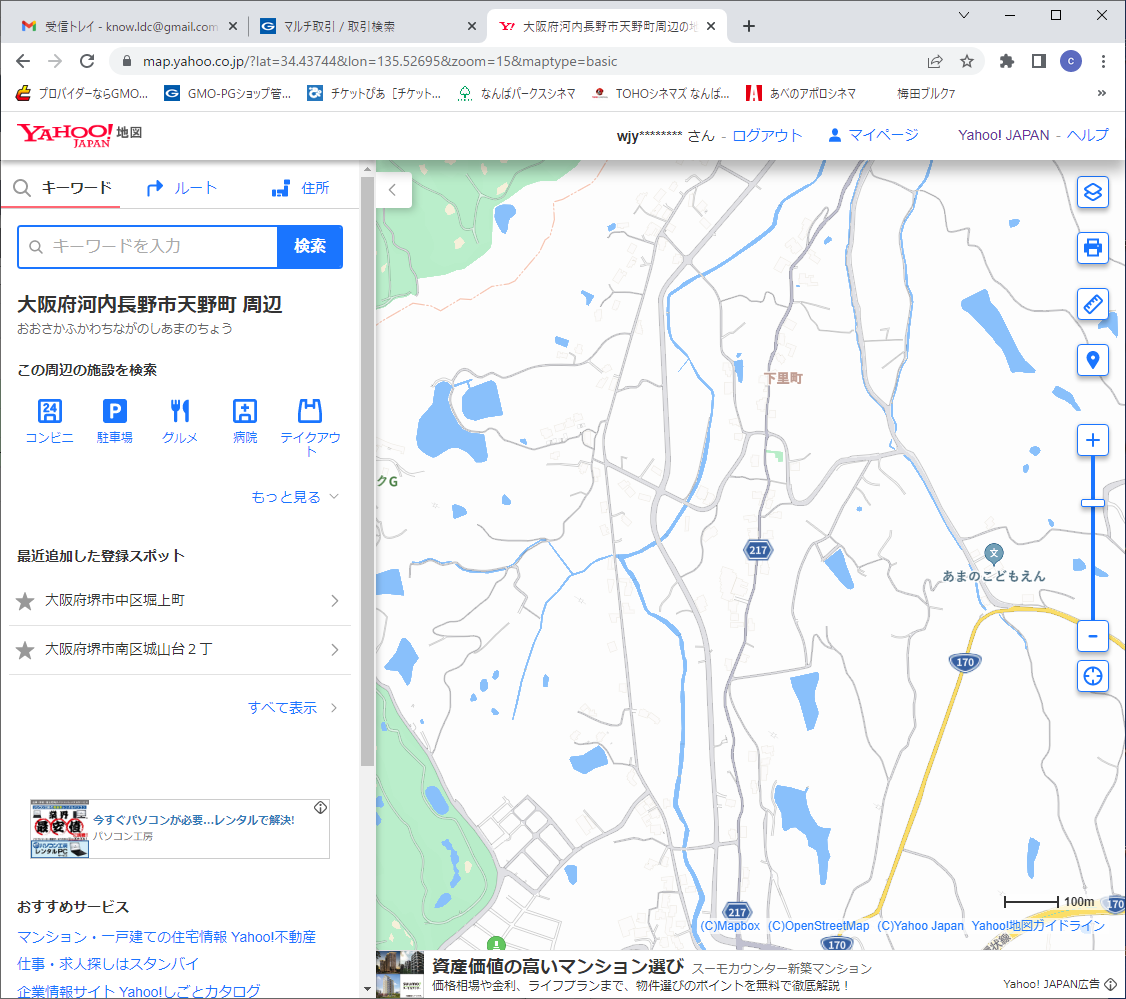The height and width of the screenshot is (999, 1126).
Task: Center map on current location
Action: point(1093,676)
